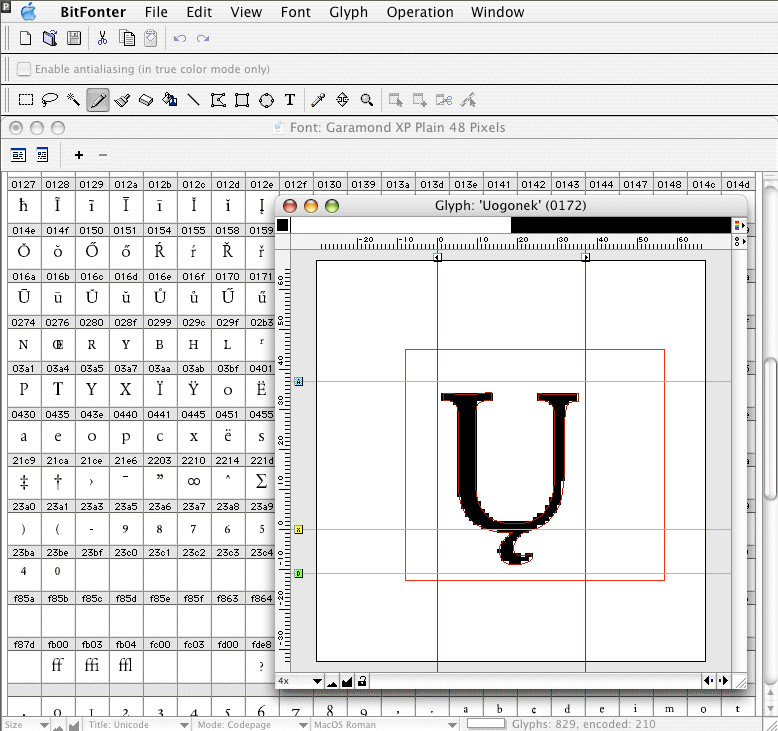Redo the last undone action
The width and height of the screenshot is (778, 731).
[203, 38]
